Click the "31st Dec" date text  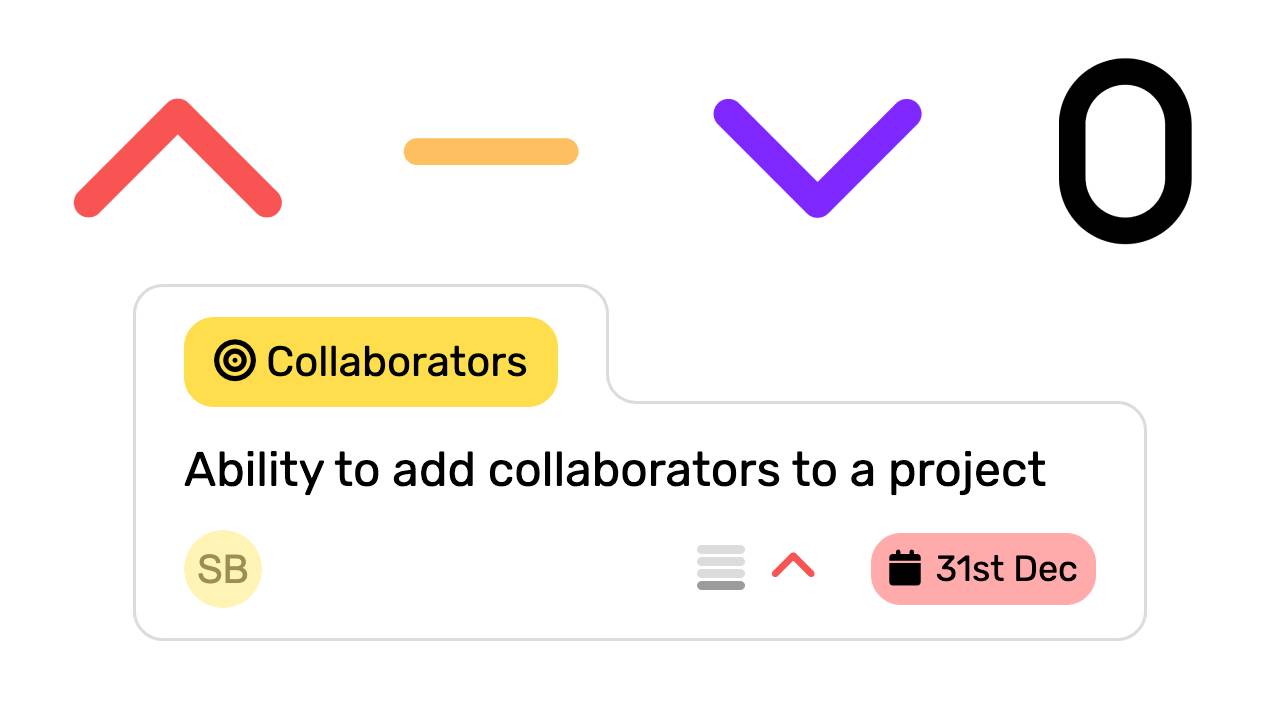click(1006, 569)
